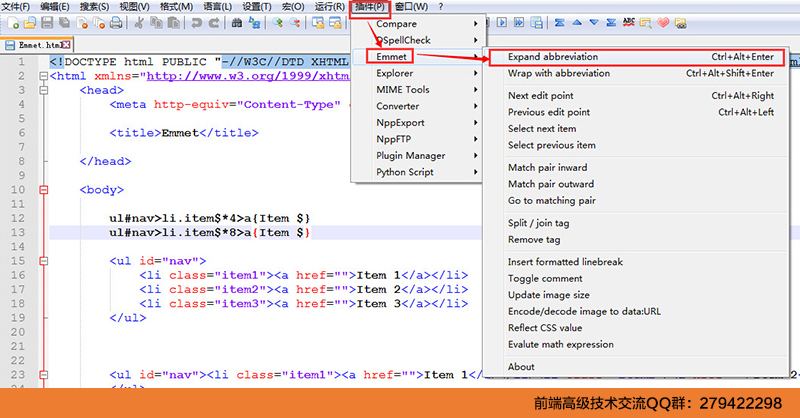Screen dimensions: 800x418
Task: Toggle synchronized horizontal scrolling icon
Action: click(x=335, y=23)
